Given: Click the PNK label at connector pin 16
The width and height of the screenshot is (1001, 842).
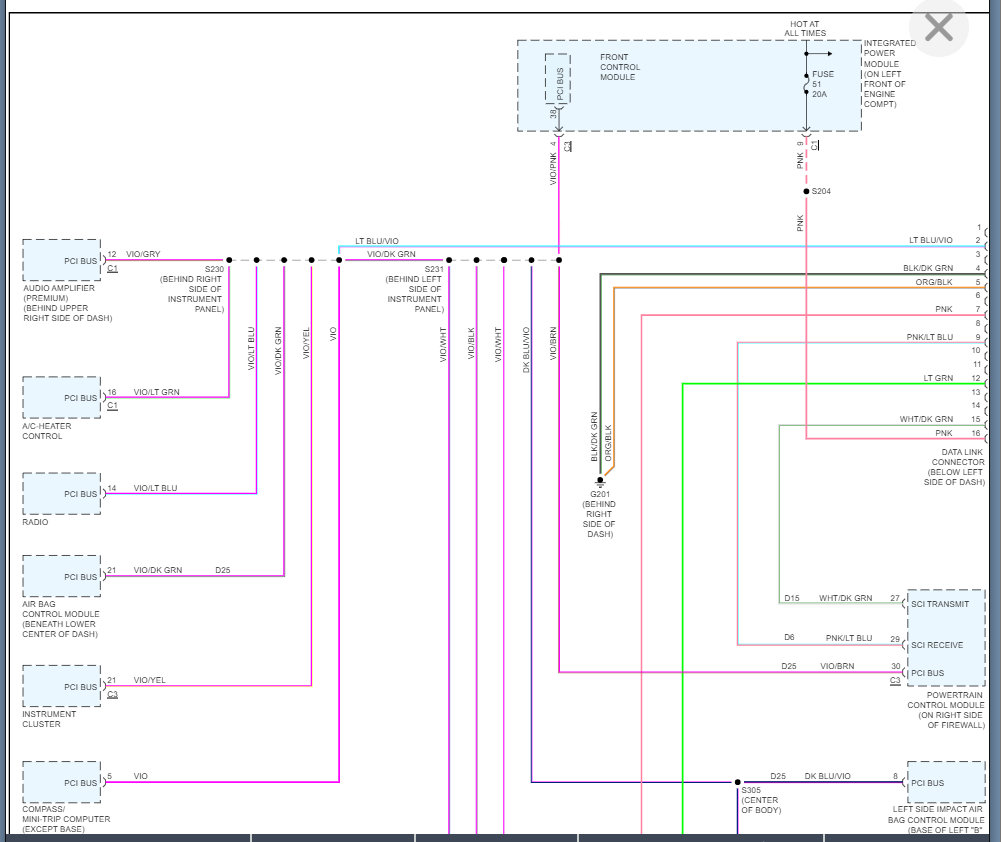Looking at the screenshot, I should (x=944, y=433).
